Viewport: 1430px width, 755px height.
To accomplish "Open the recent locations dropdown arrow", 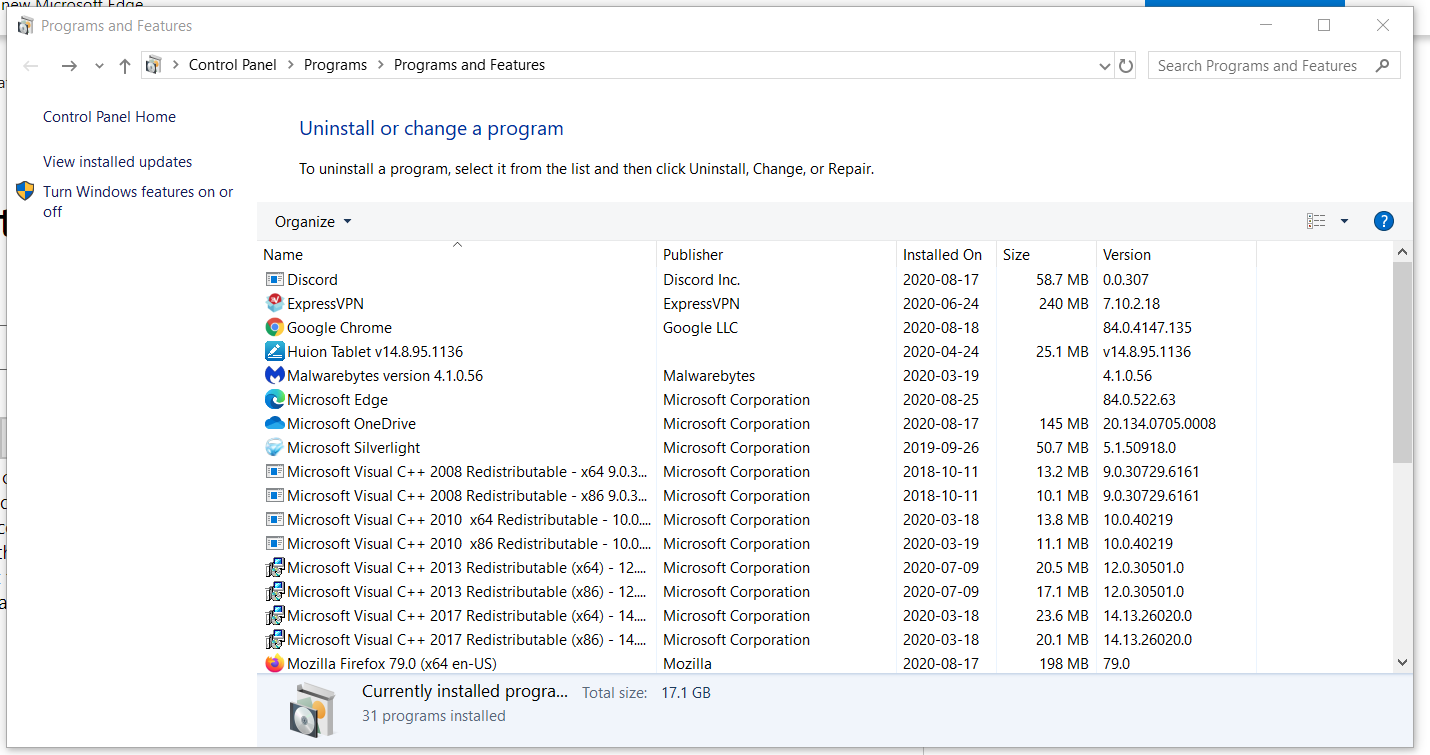I will [99, 66].
